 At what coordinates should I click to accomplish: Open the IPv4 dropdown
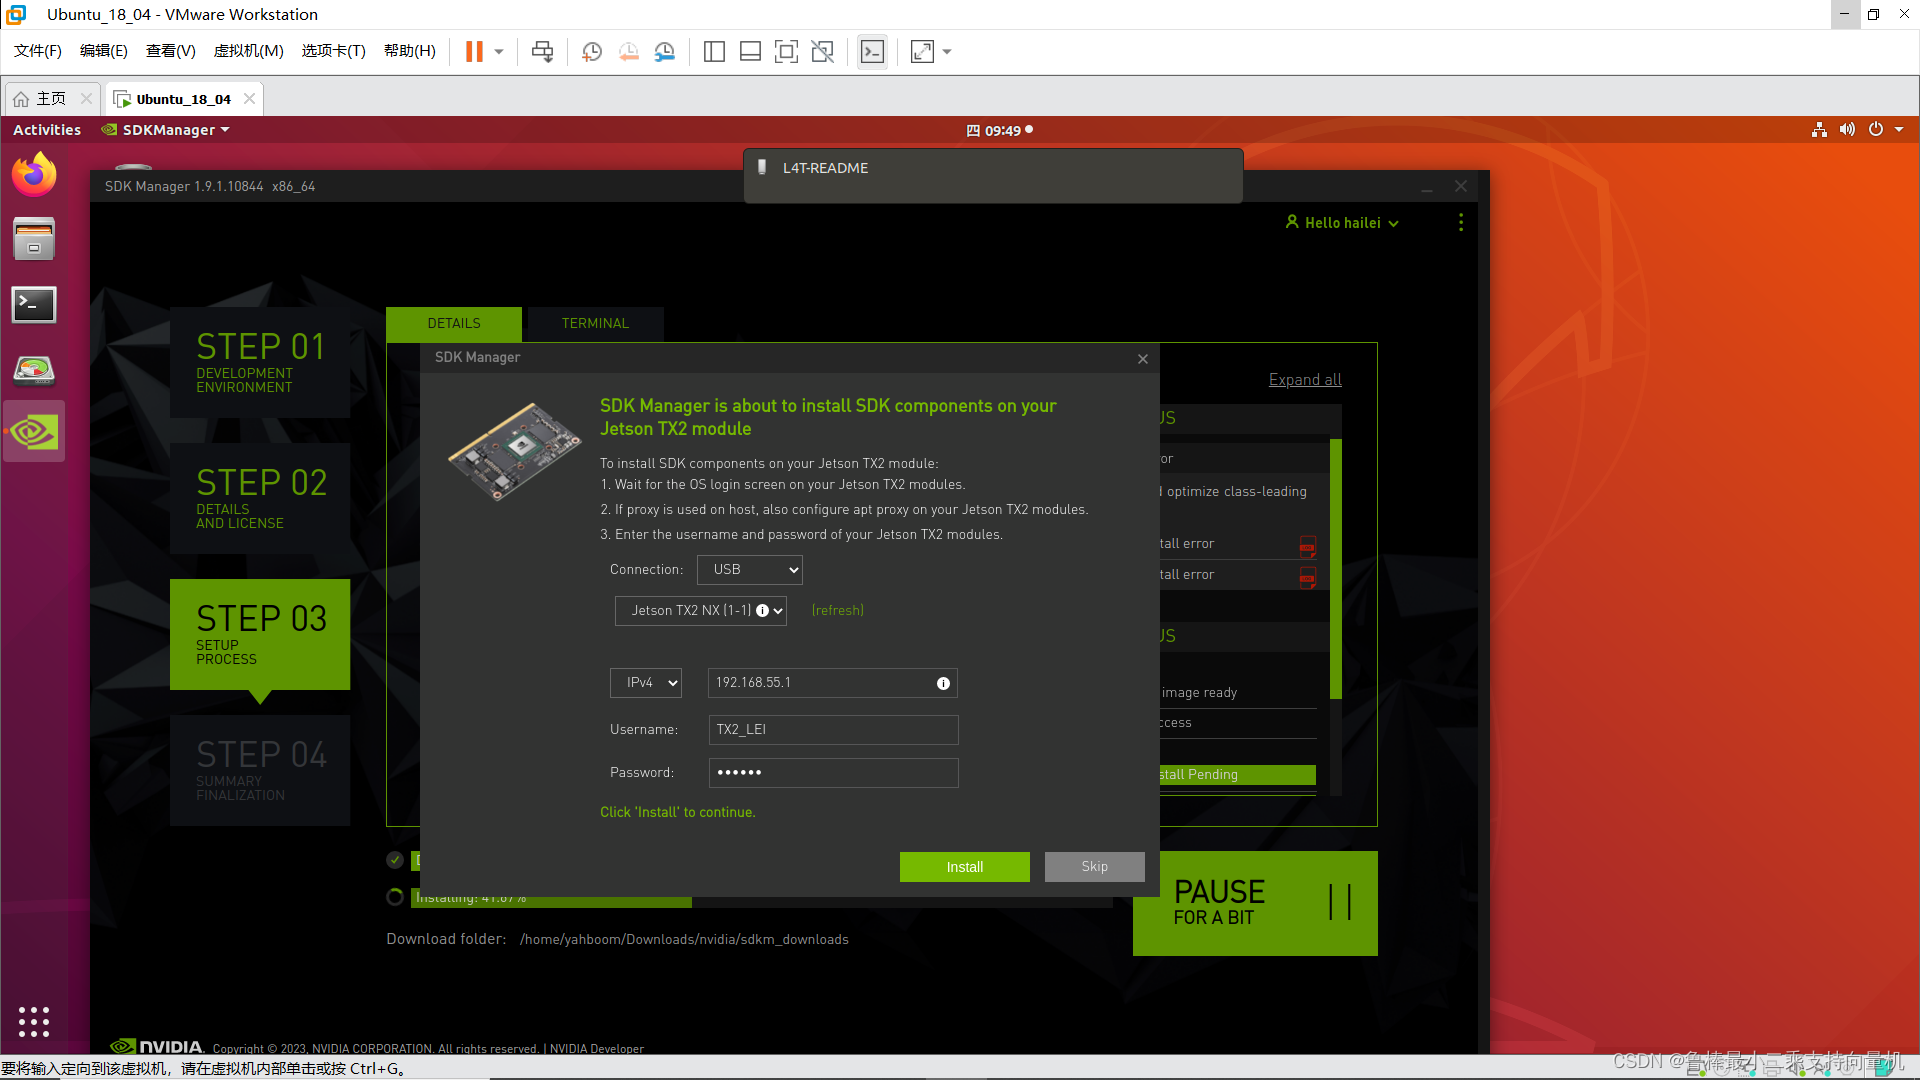click(x=646, y=683)
